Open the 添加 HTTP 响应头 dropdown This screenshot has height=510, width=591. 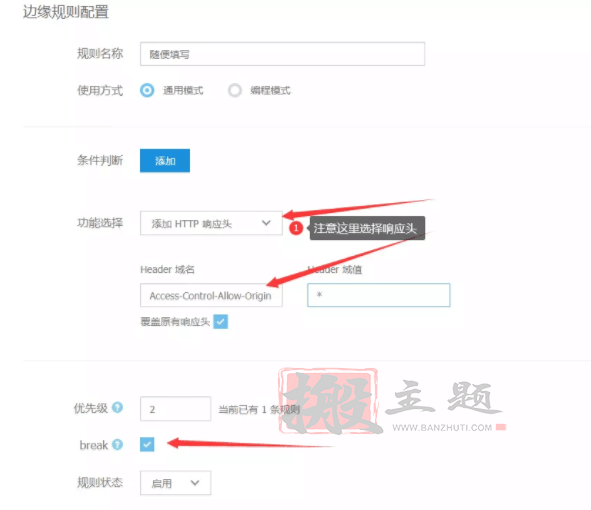coord(211,223)
